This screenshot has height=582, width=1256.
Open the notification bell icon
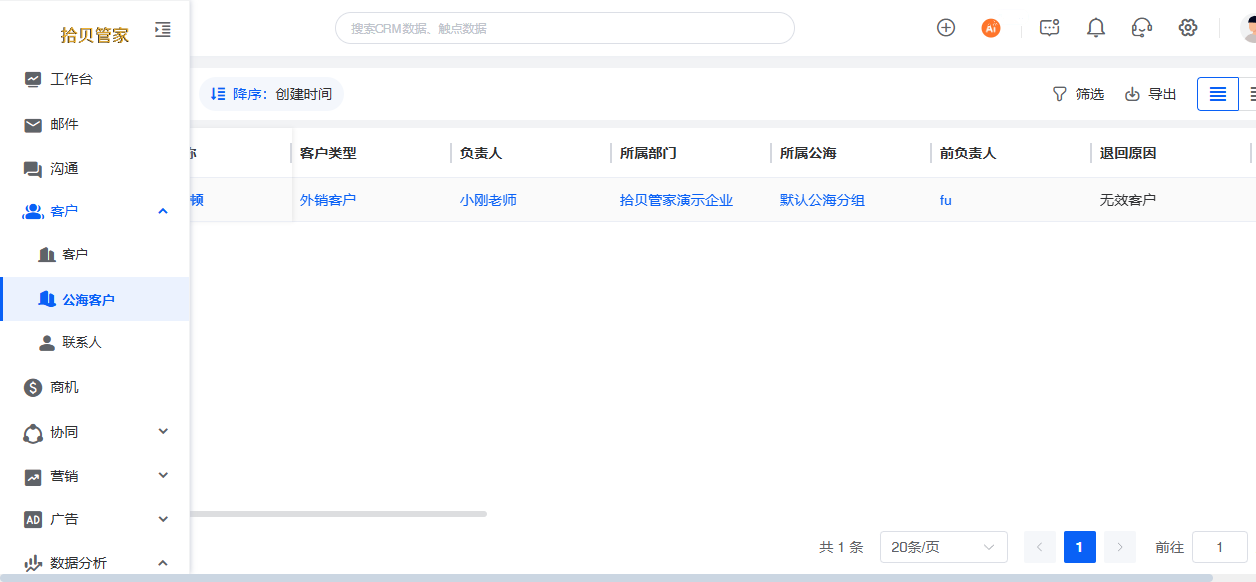click(x=1096, y=28)
